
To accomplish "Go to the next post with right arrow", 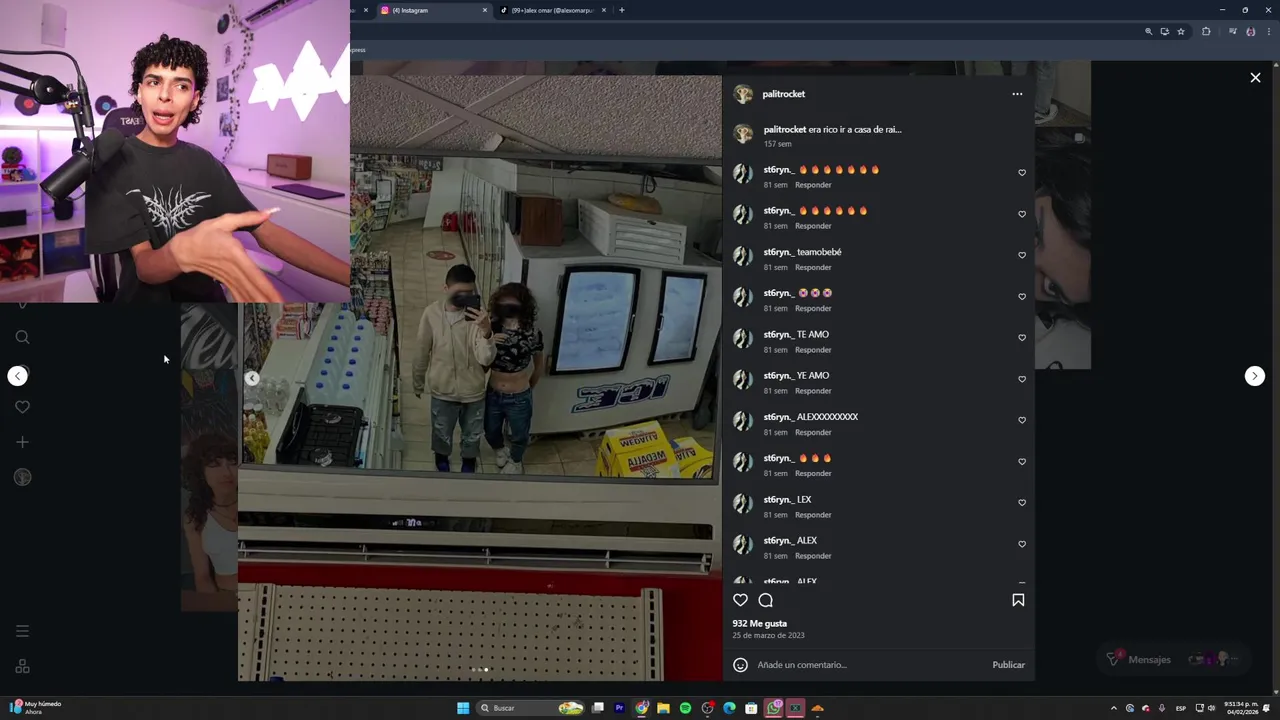I will pos(1254,376).
